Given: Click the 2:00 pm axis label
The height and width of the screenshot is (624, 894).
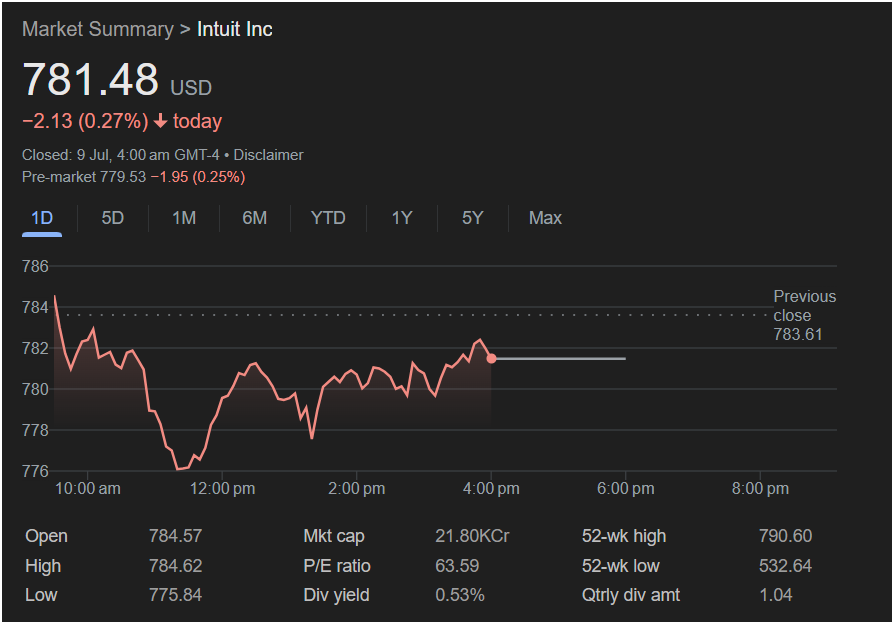Looking at the screenshot, I should point(357,489).
